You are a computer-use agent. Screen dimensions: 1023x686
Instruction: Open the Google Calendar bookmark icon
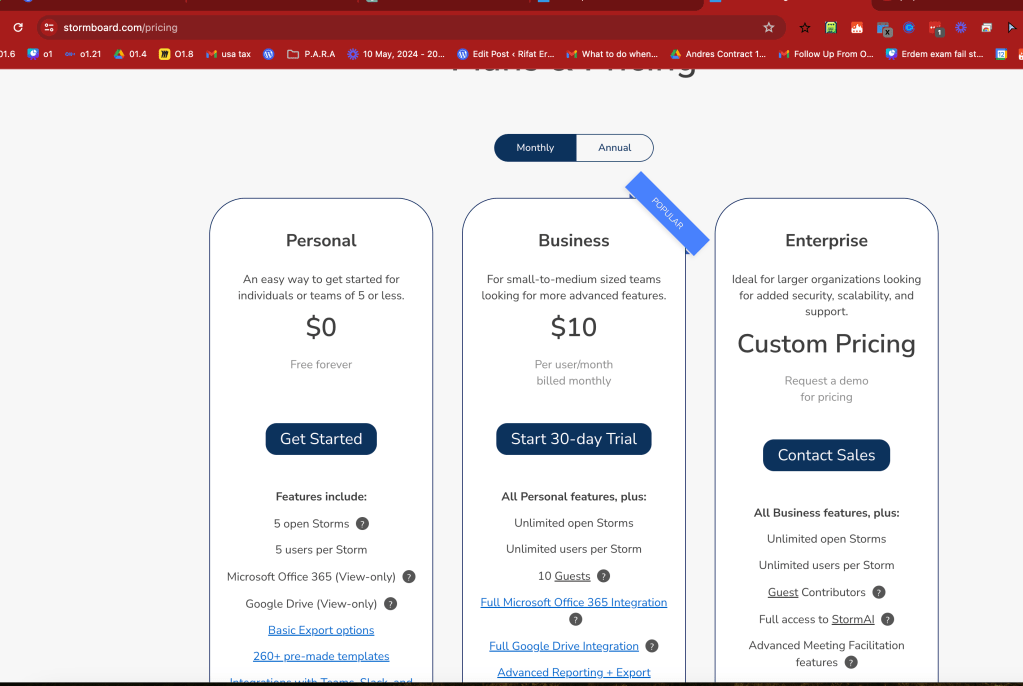(1001, 54)
